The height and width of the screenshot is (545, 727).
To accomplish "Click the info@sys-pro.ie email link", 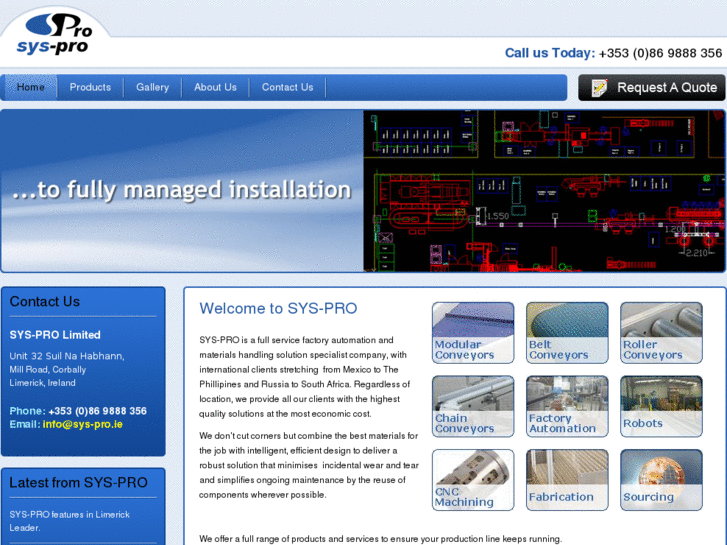I will coord(83,424).
